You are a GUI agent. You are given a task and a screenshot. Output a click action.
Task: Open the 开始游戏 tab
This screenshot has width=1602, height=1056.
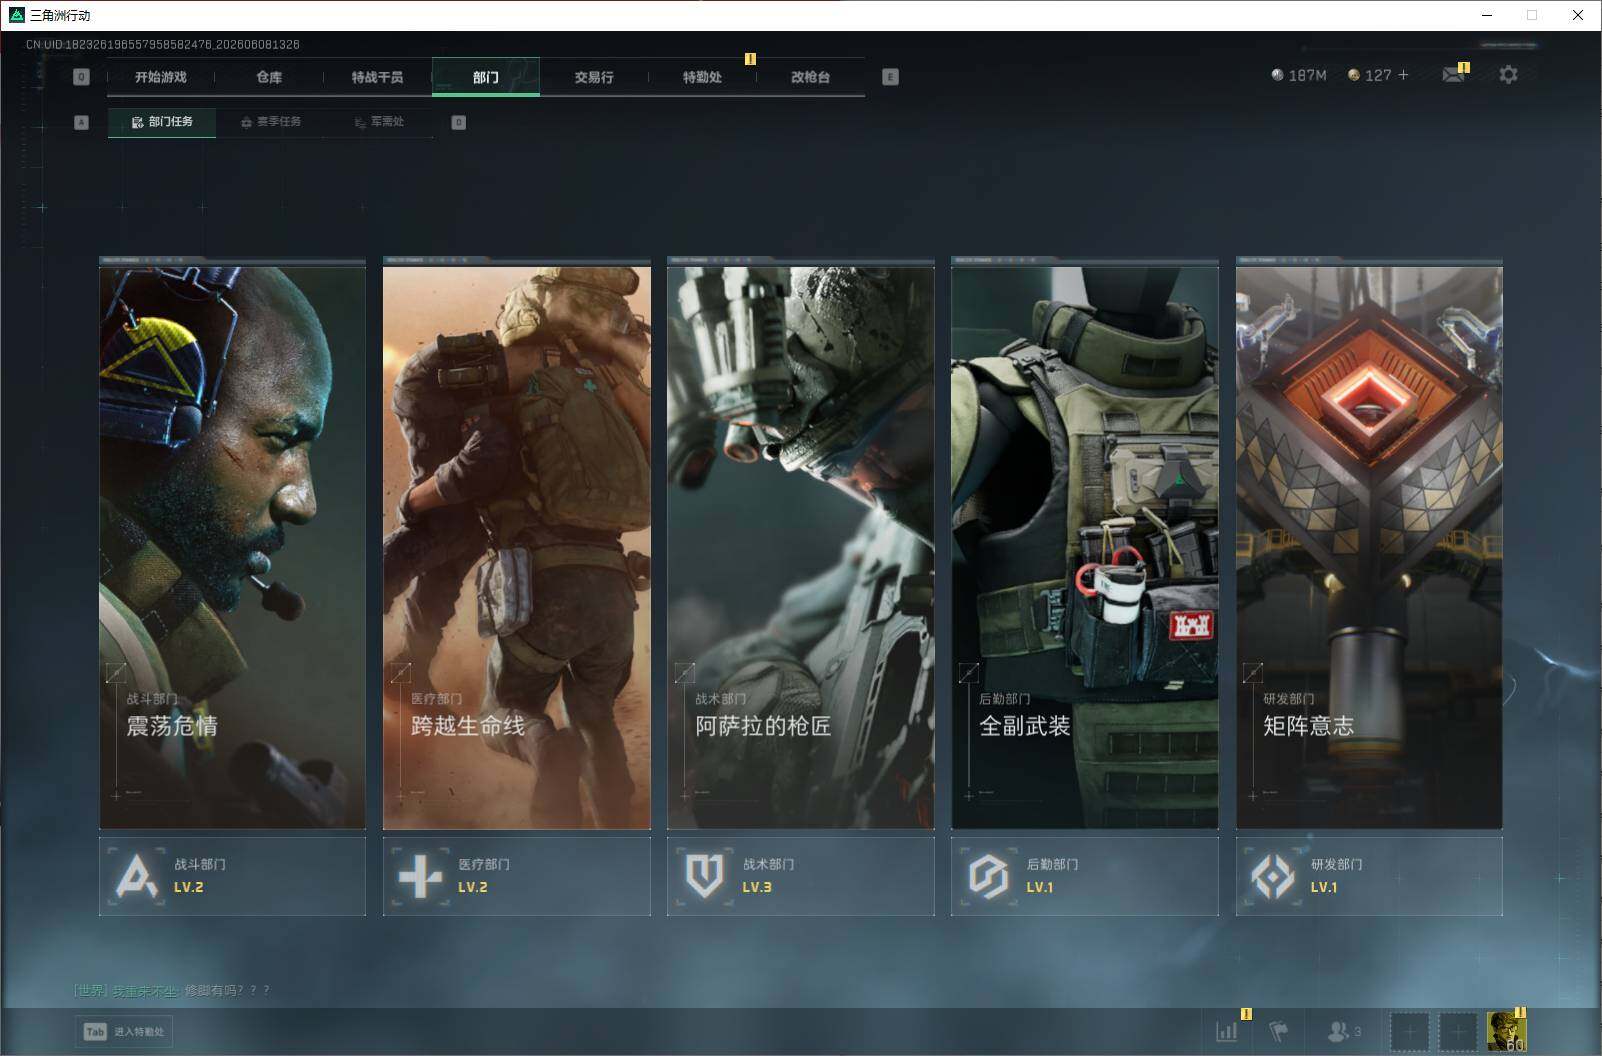[161, 77]
